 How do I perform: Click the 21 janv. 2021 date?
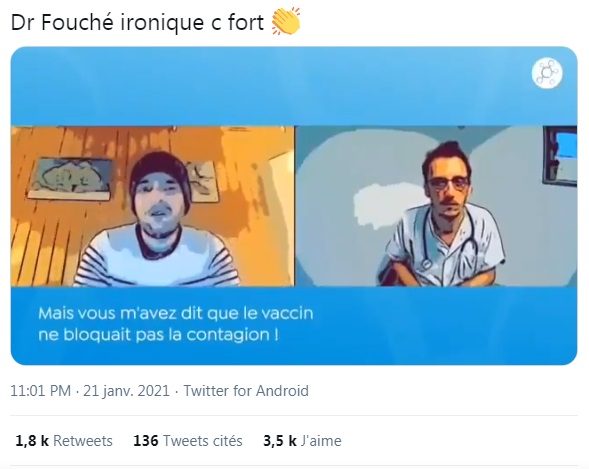126,391
